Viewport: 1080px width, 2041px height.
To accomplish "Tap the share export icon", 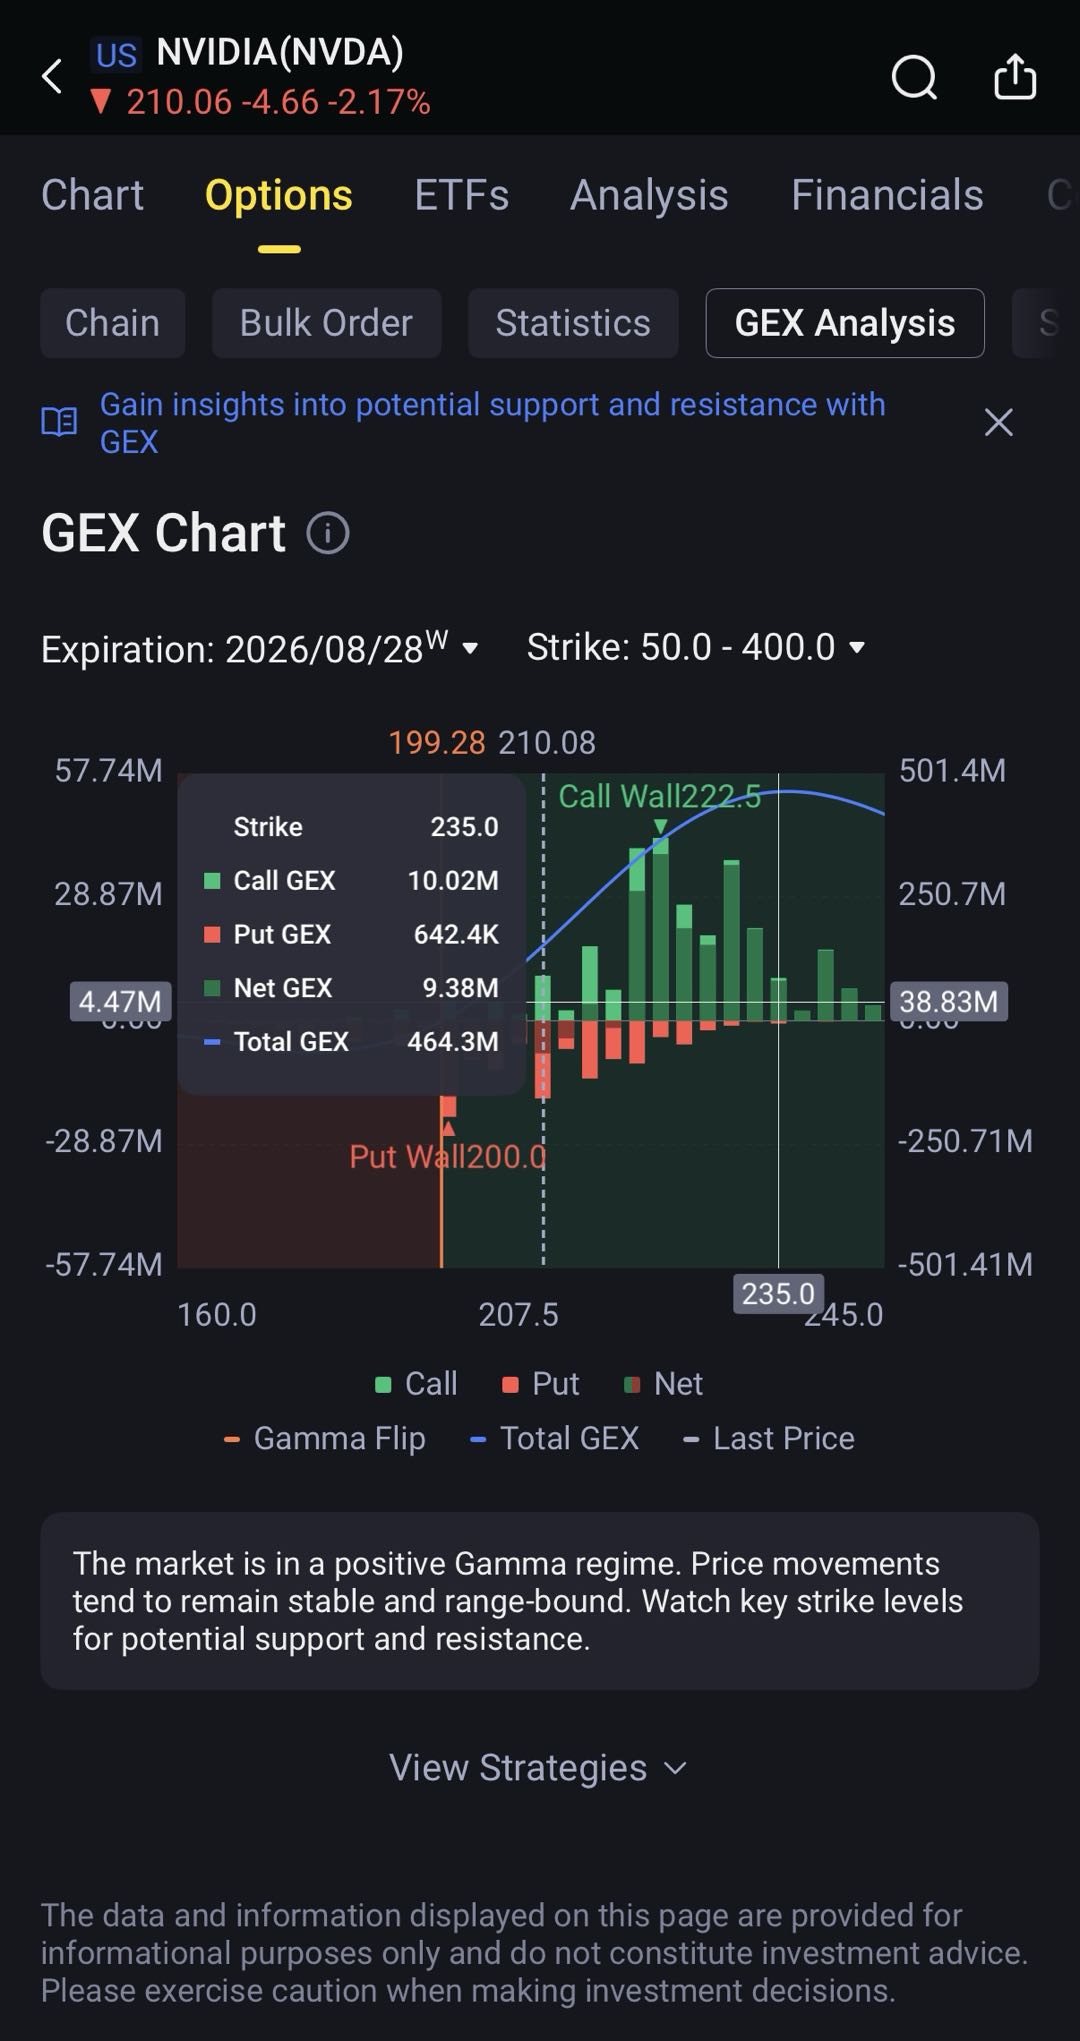I will pos(1015,76).
